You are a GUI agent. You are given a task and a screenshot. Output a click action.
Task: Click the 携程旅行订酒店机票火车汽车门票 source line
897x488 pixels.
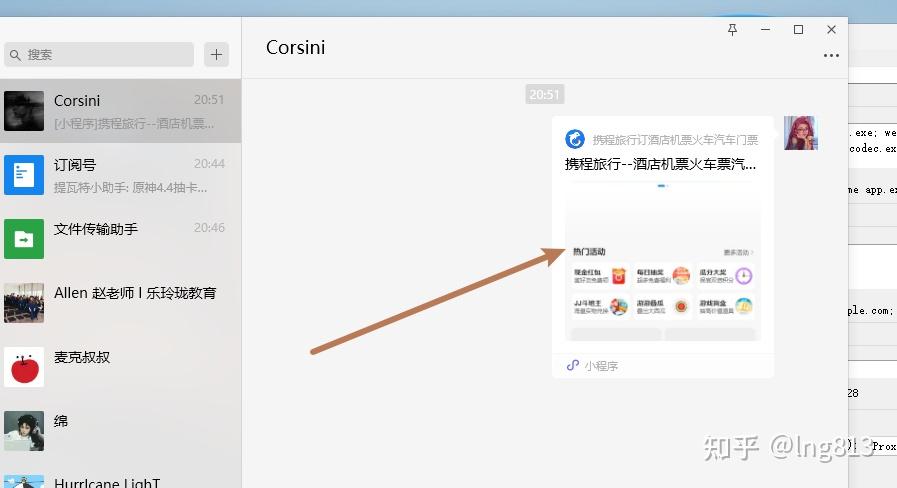pos(675,140)
